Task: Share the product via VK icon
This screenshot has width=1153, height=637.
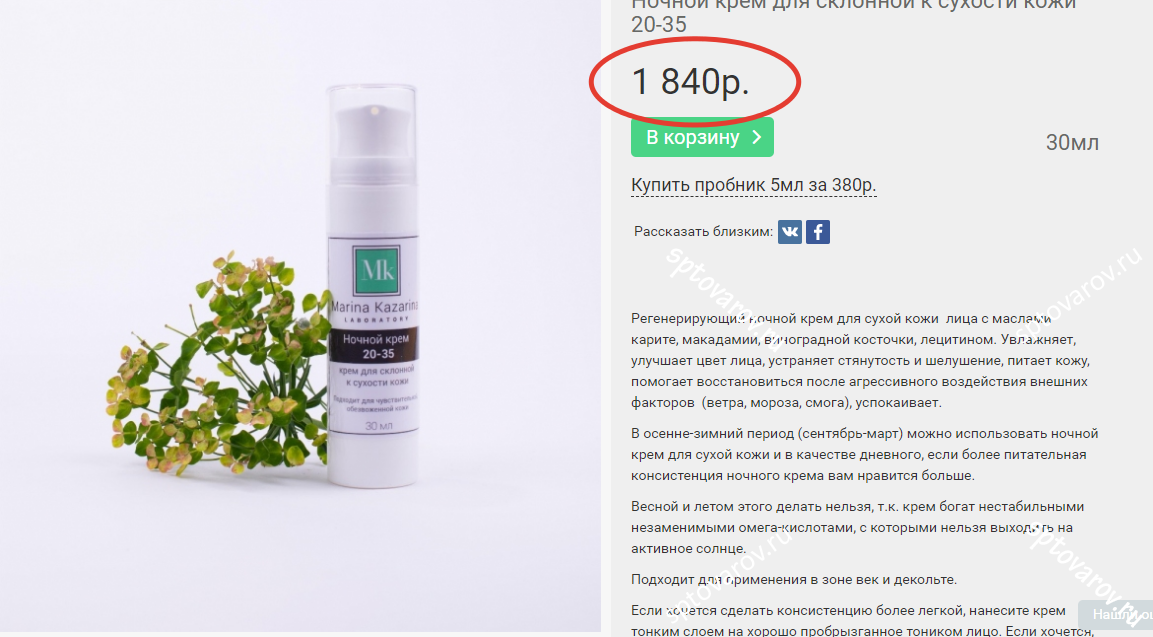Action: (x=790, y=232)
